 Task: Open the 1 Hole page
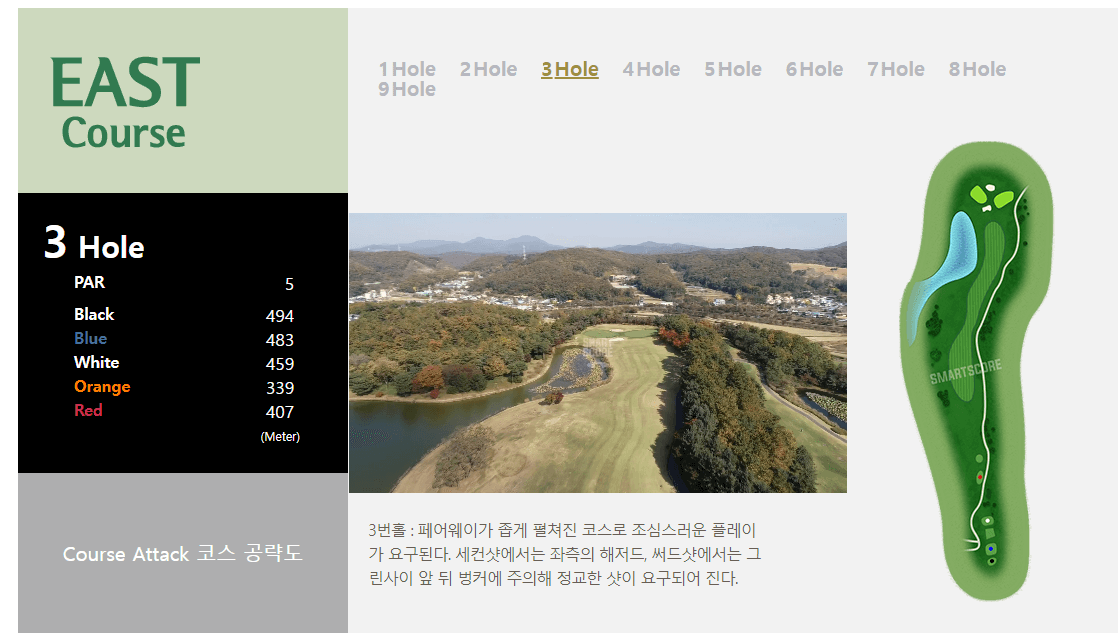(x=407, y=69)
